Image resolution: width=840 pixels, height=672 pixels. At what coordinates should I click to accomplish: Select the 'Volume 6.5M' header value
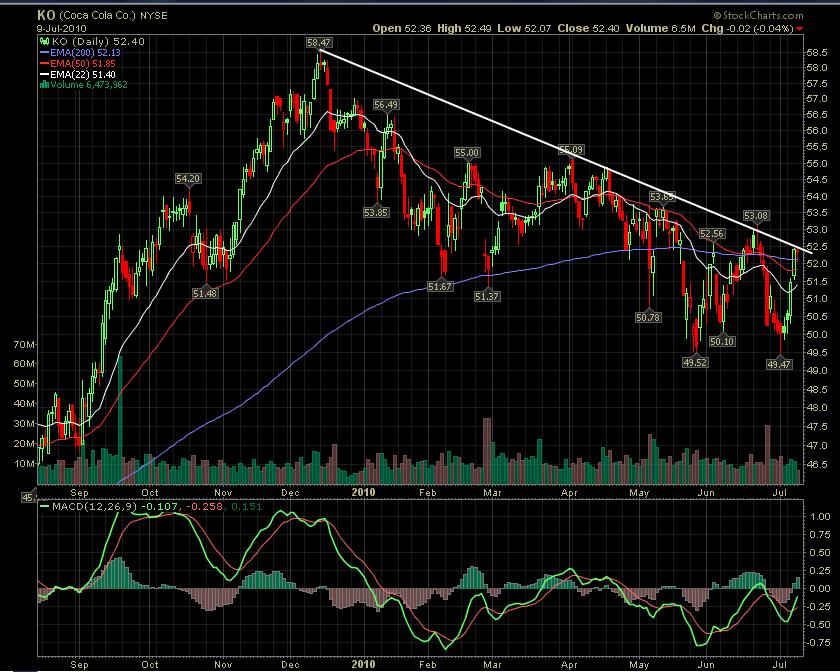(x=661, y=28)
